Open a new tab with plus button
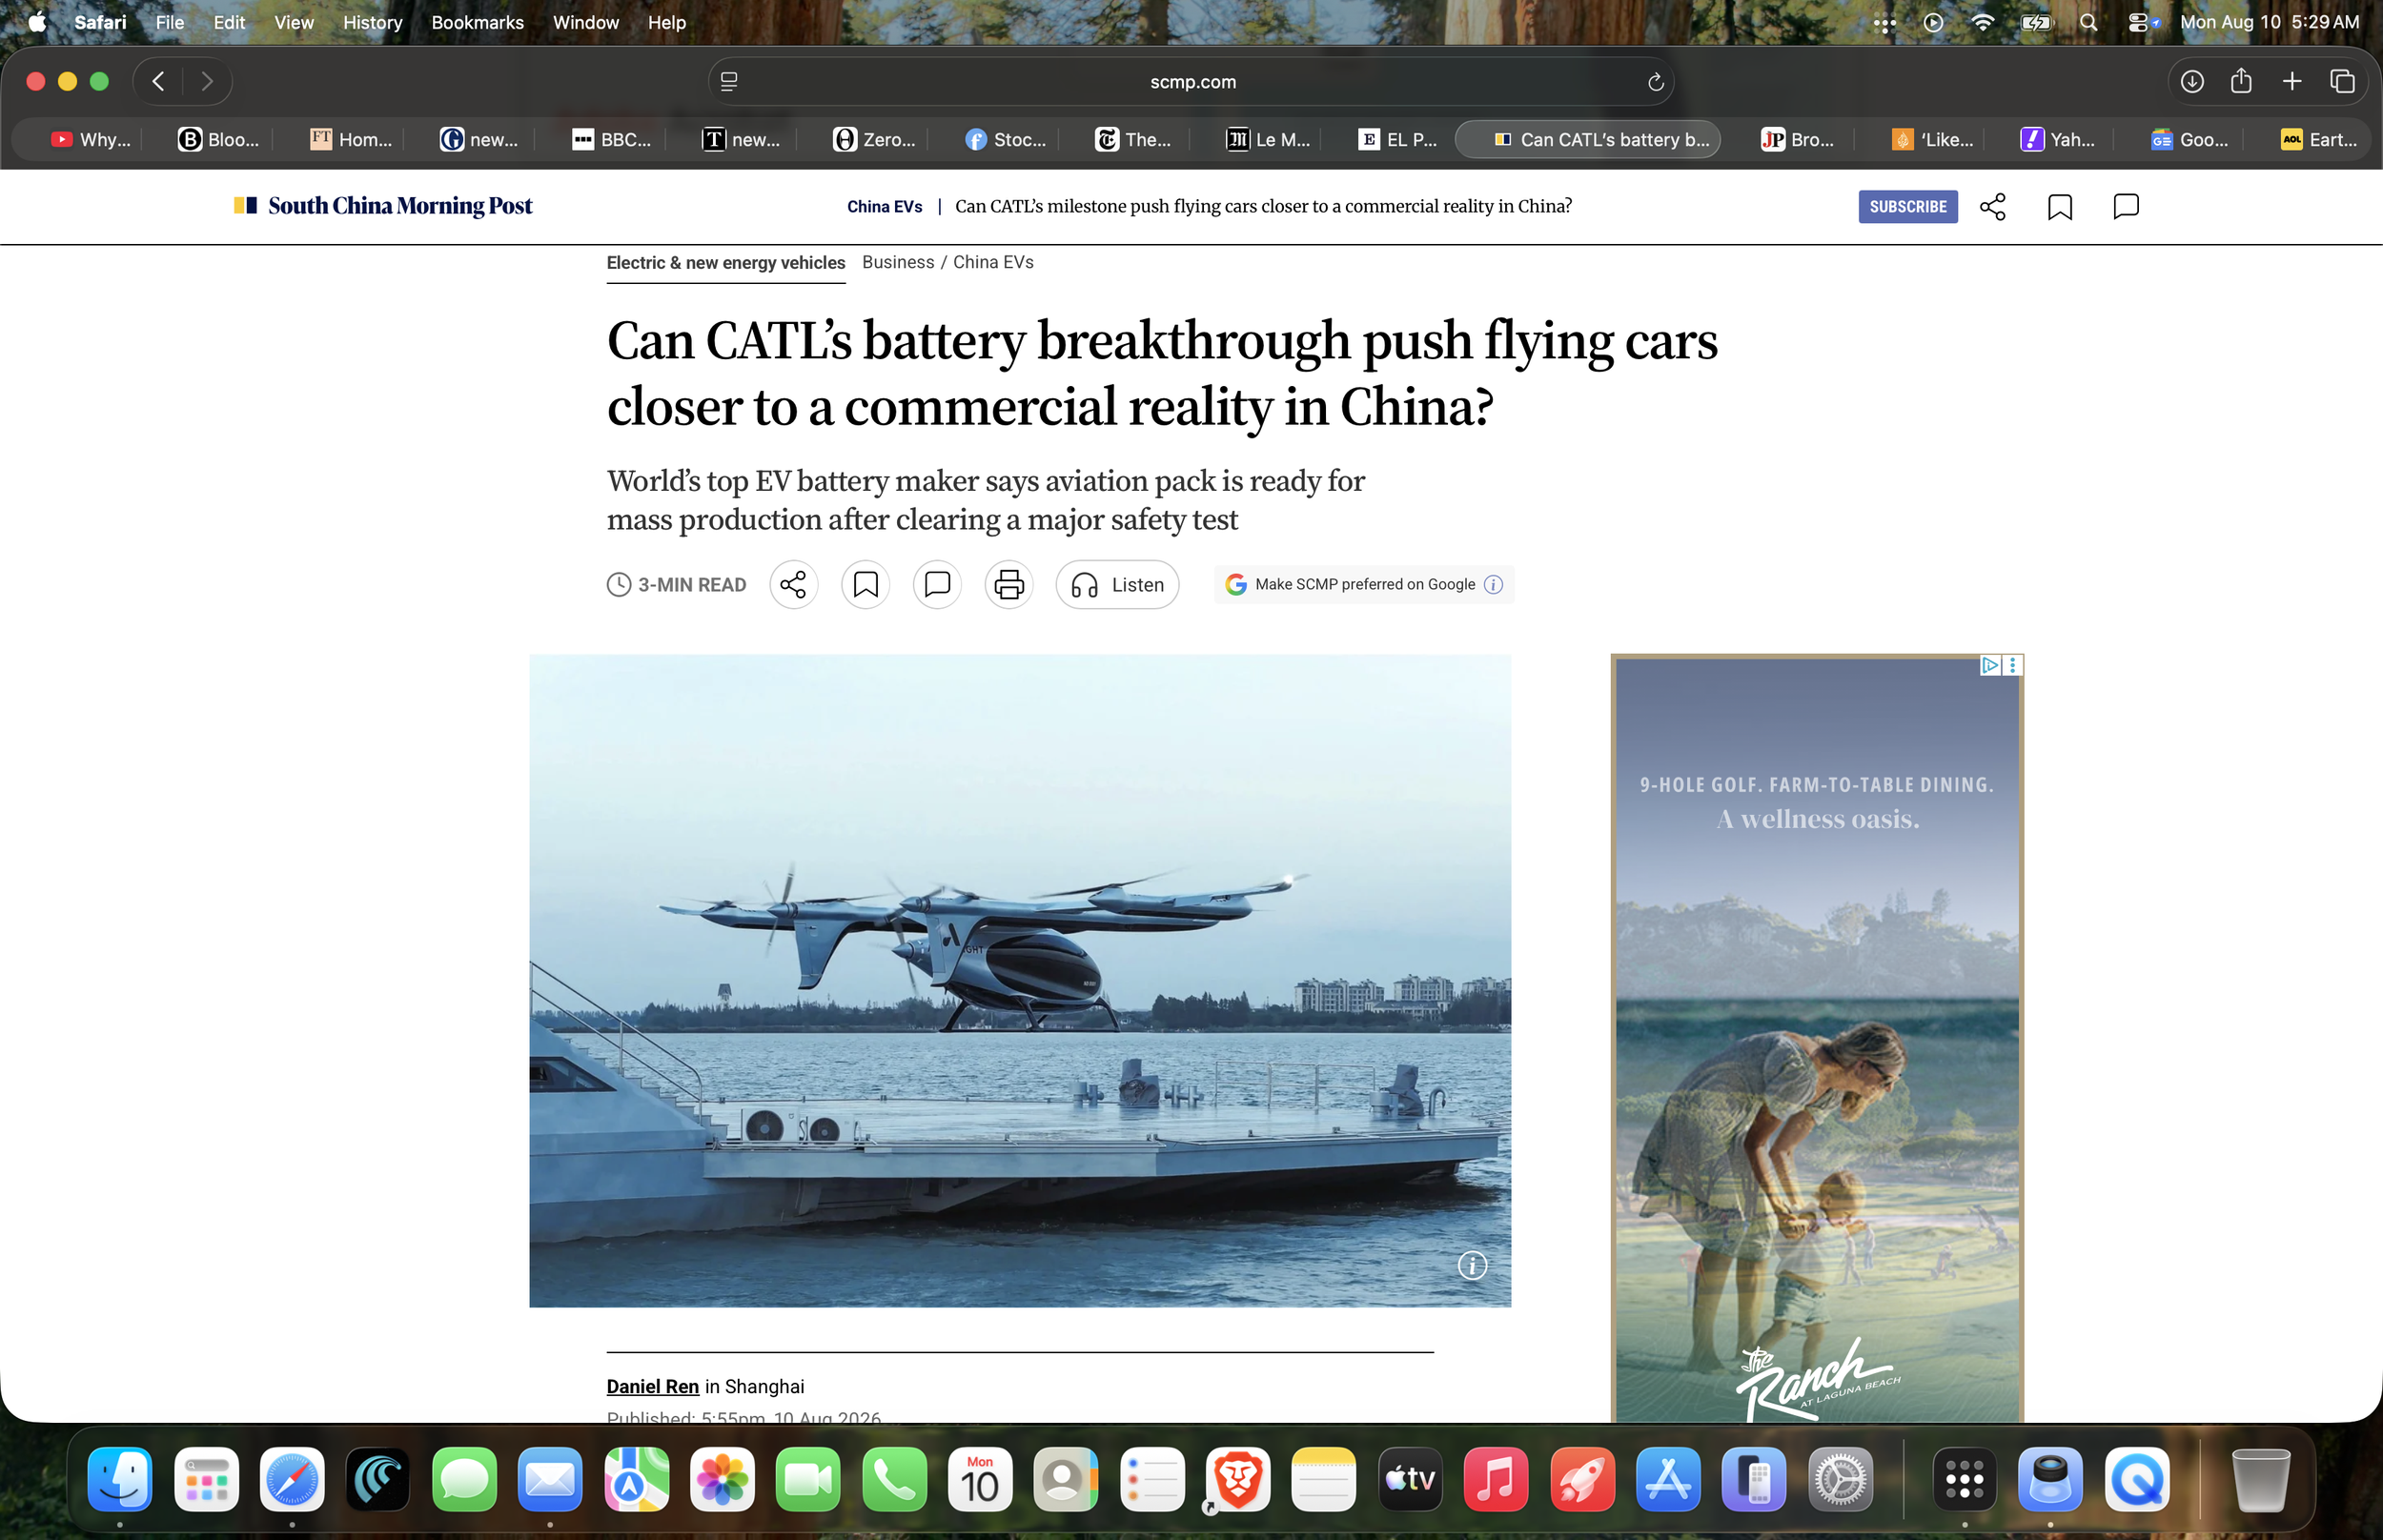Viewport: 2383px width, 1540px height. (x=2292, y=82)
